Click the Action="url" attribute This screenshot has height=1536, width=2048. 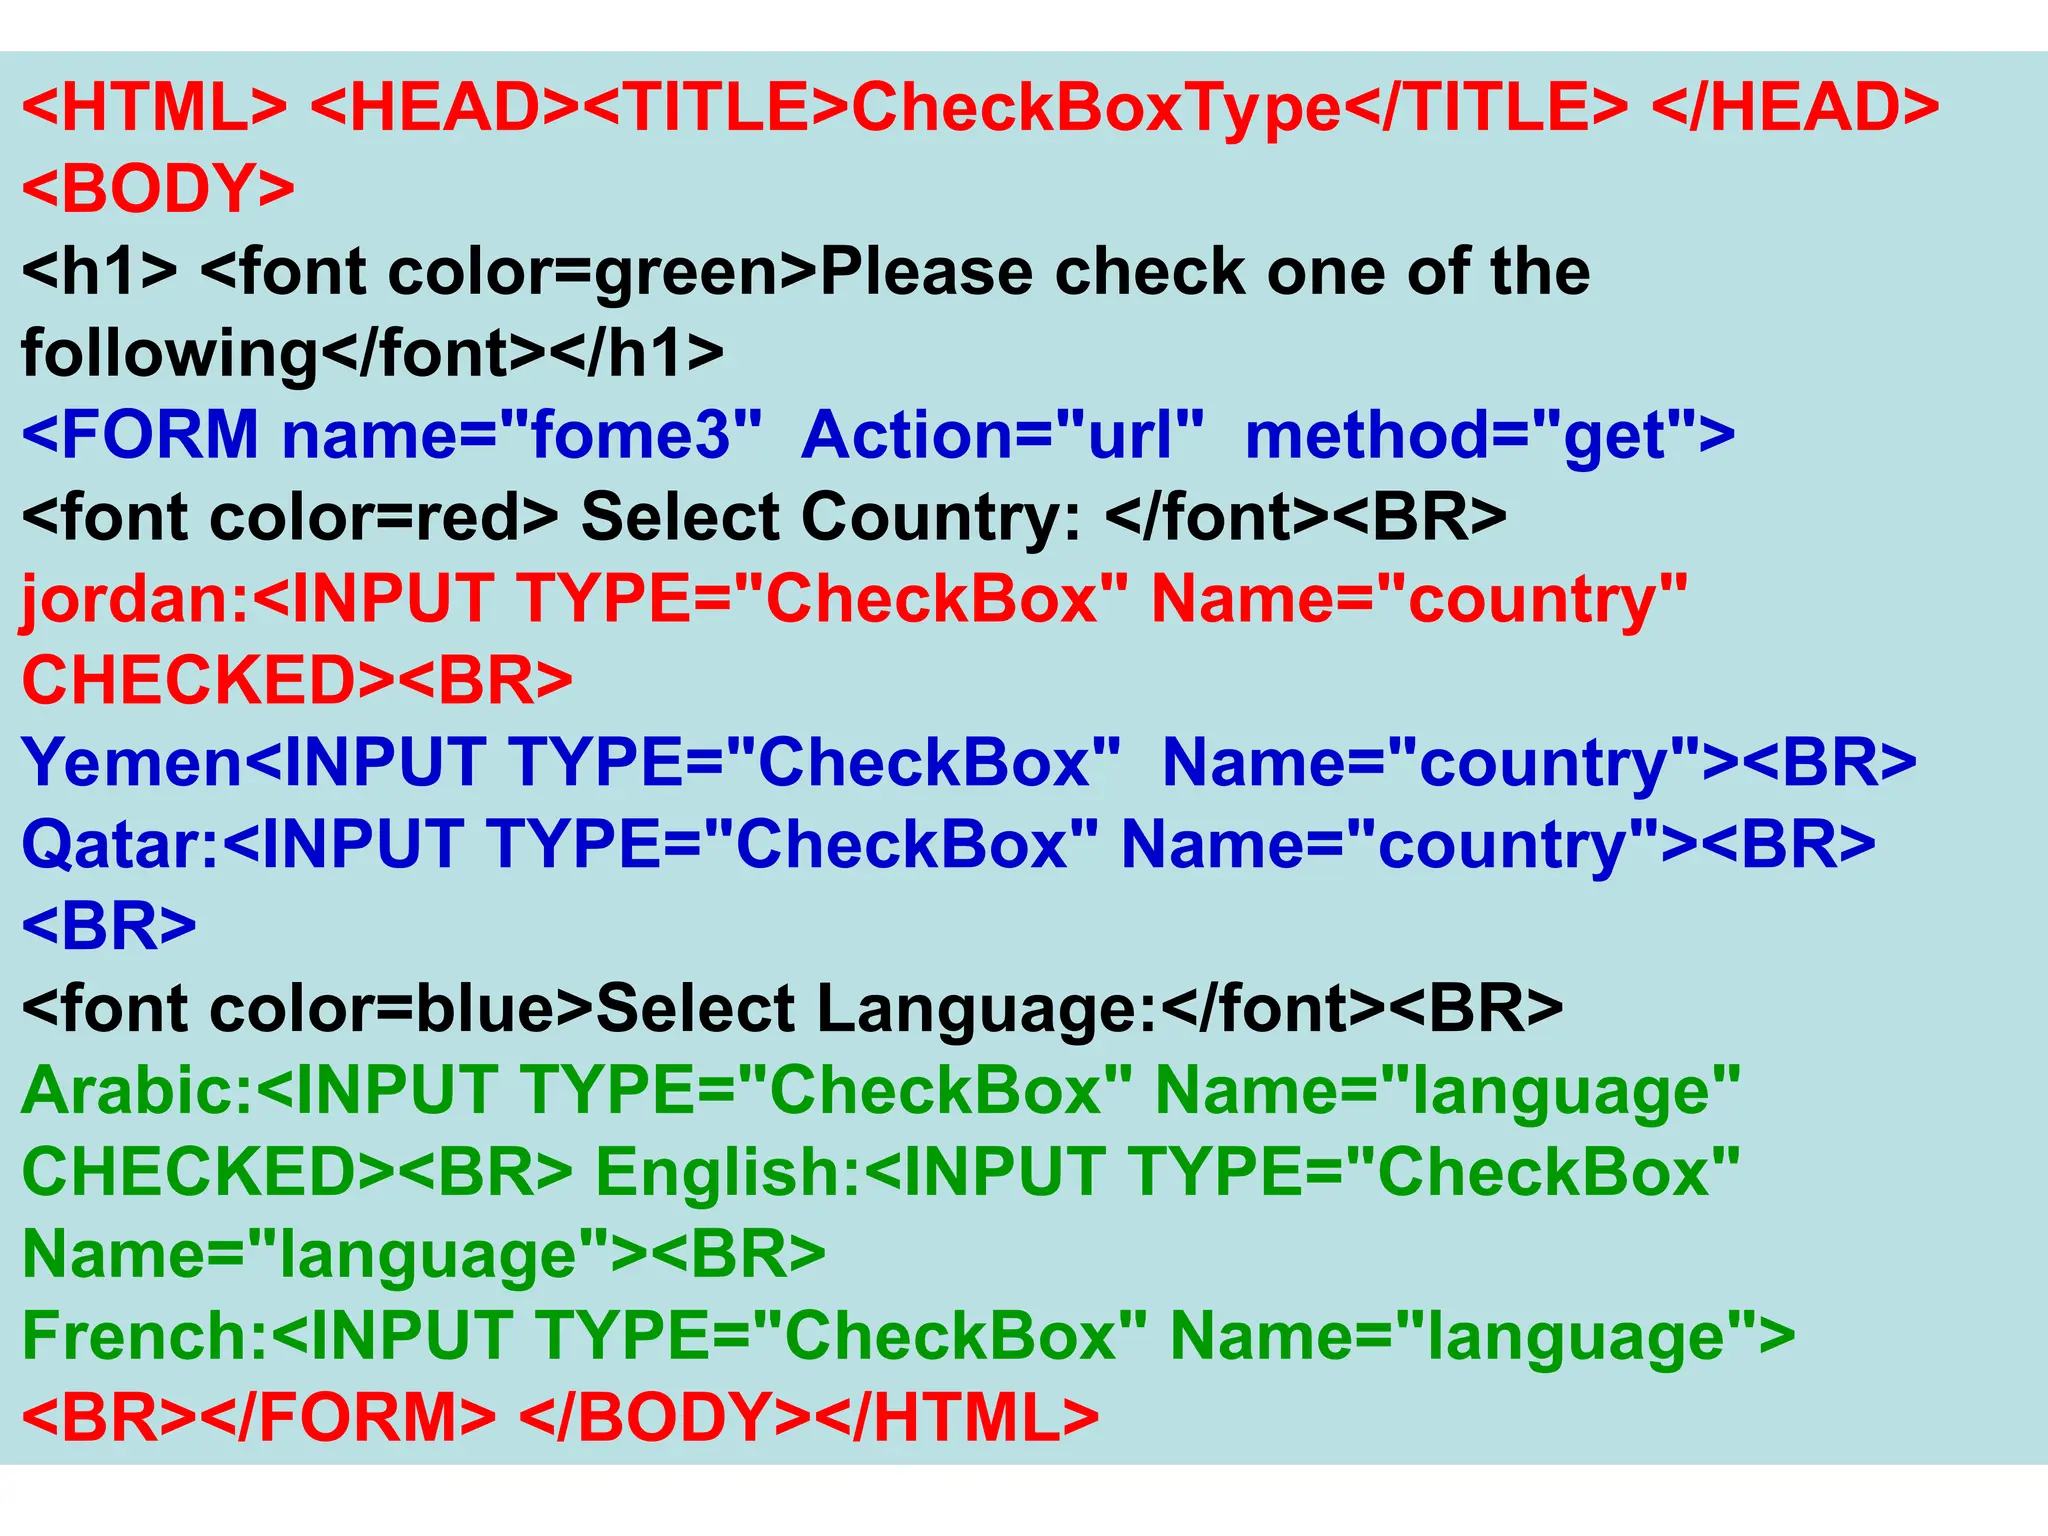(1002, 436)
